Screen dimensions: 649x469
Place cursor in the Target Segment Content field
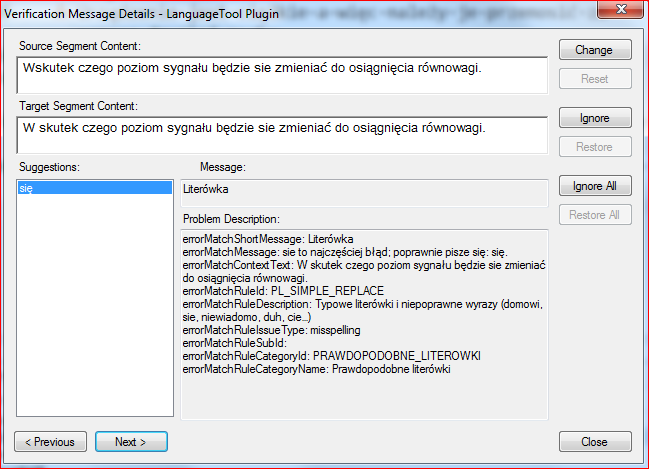[x=282, y=135]
